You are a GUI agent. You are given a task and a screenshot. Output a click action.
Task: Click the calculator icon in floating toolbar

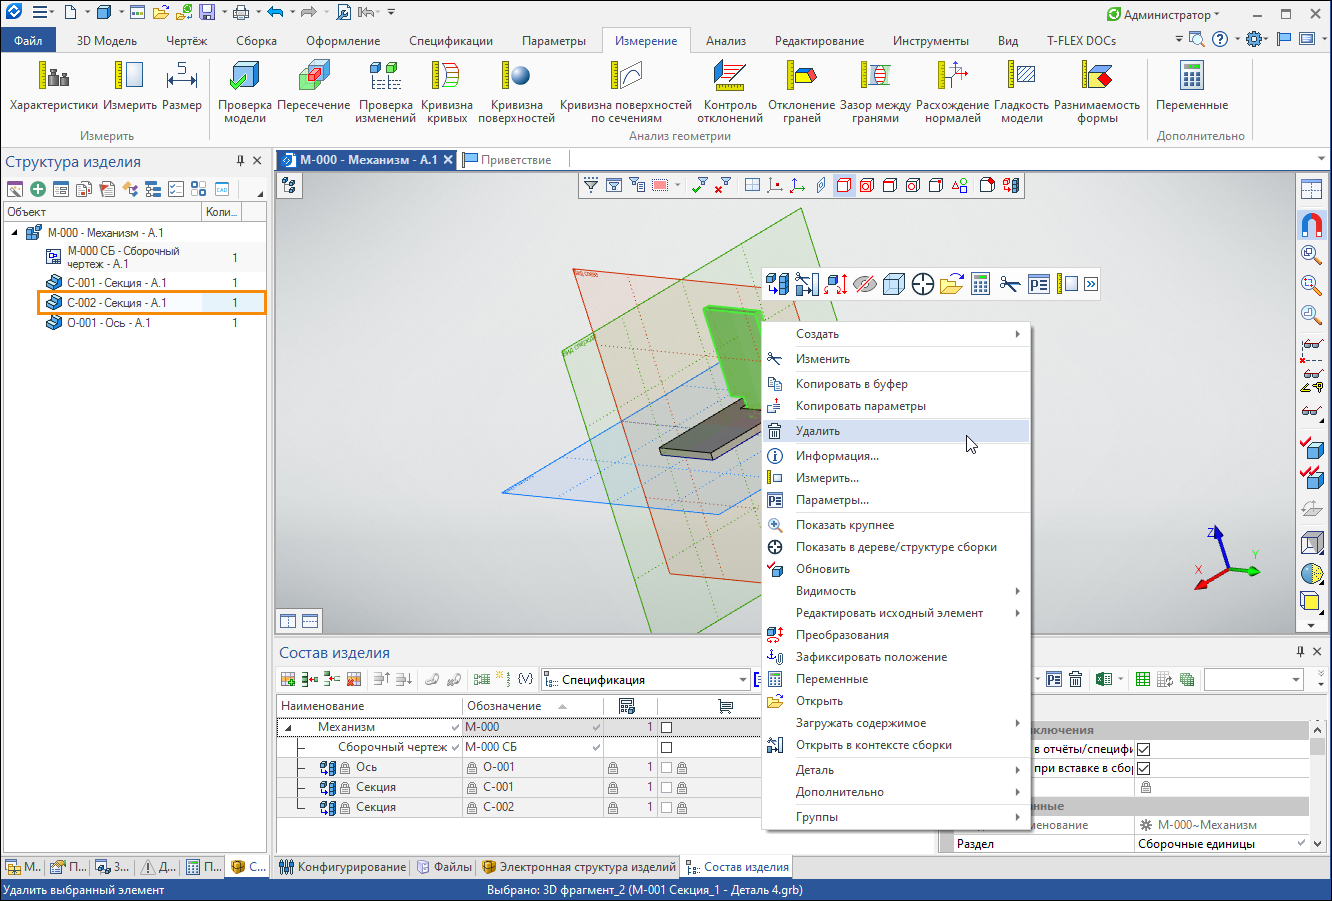click(980, 285)
